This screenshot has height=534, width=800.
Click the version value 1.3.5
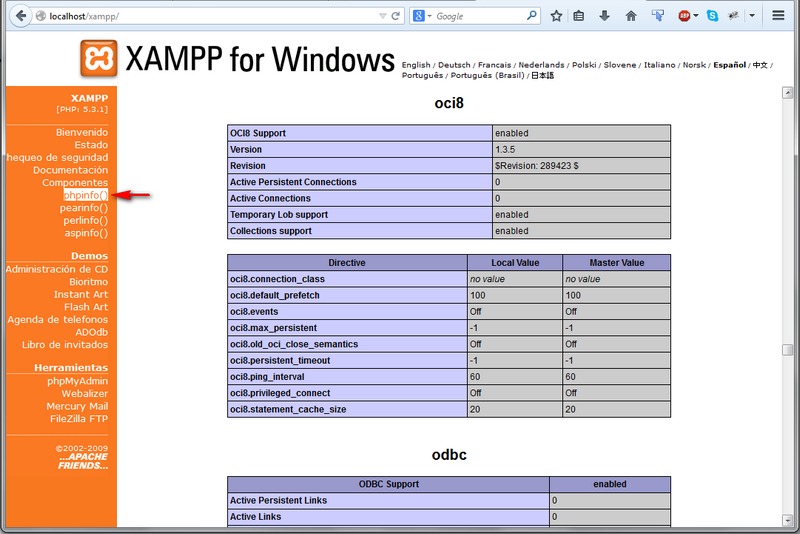[505, 149]
